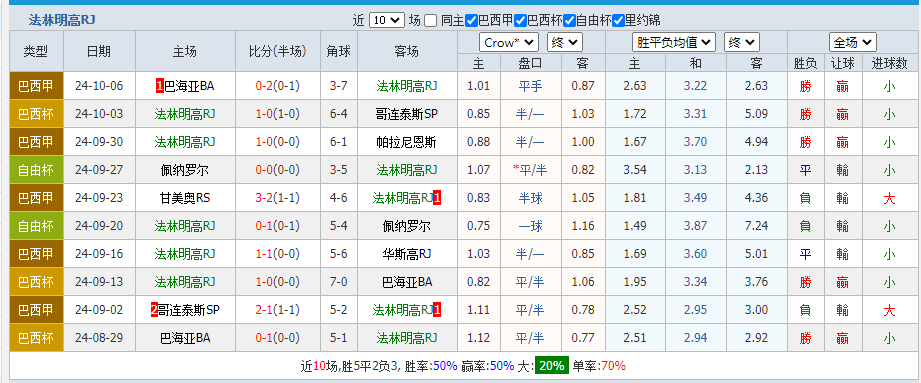This screenshot has width=921, height=383.
Task: Click the 2-1(1-1) score on 24-09-02
Action: point(278,310)
